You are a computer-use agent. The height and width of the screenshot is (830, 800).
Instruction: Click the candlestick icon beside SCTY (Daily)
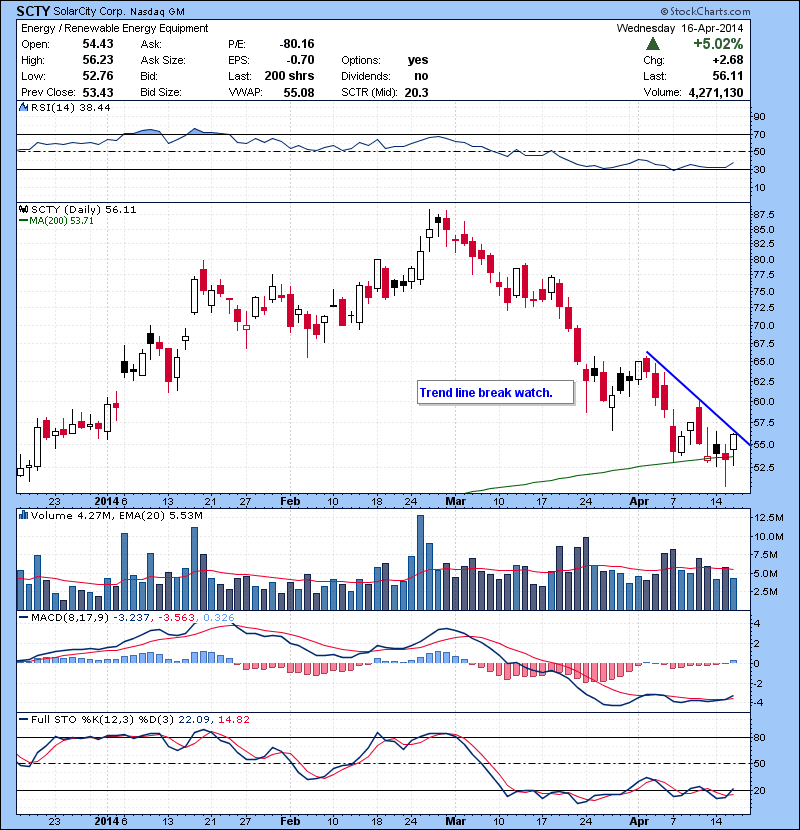click(23, 210)
